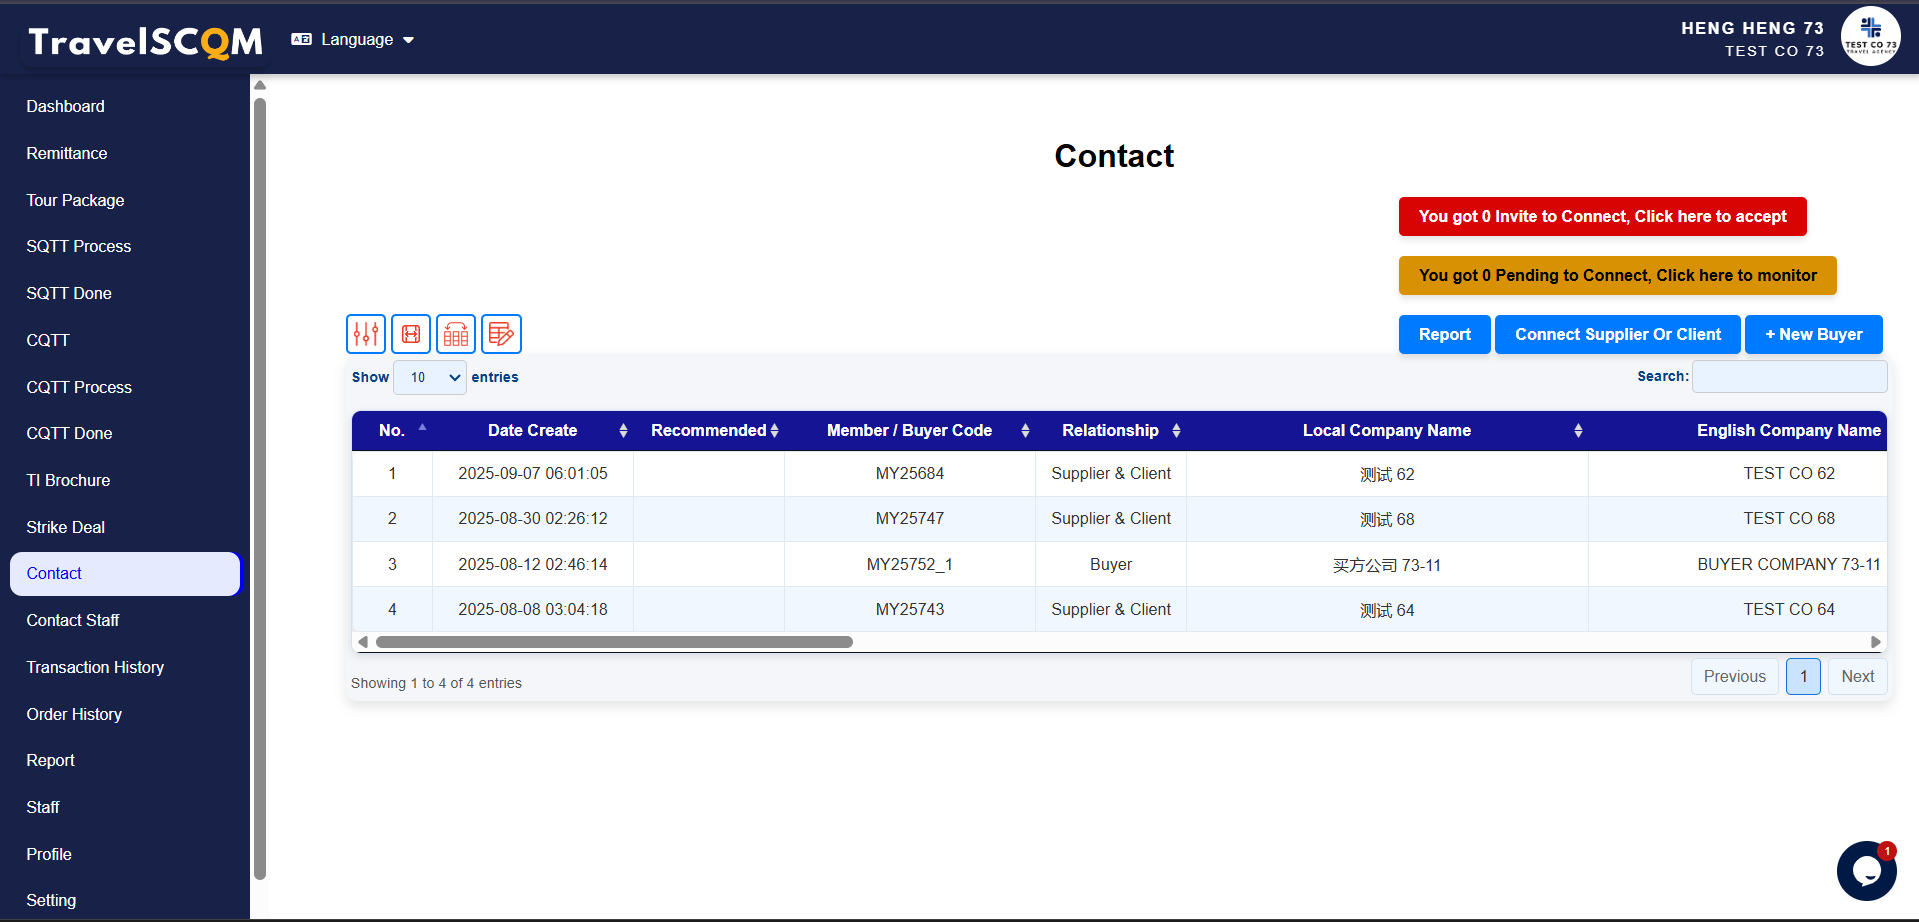Select Contact Staff in the sidebar
This screenshot has width=1919, height=922.
coord(73,620)
